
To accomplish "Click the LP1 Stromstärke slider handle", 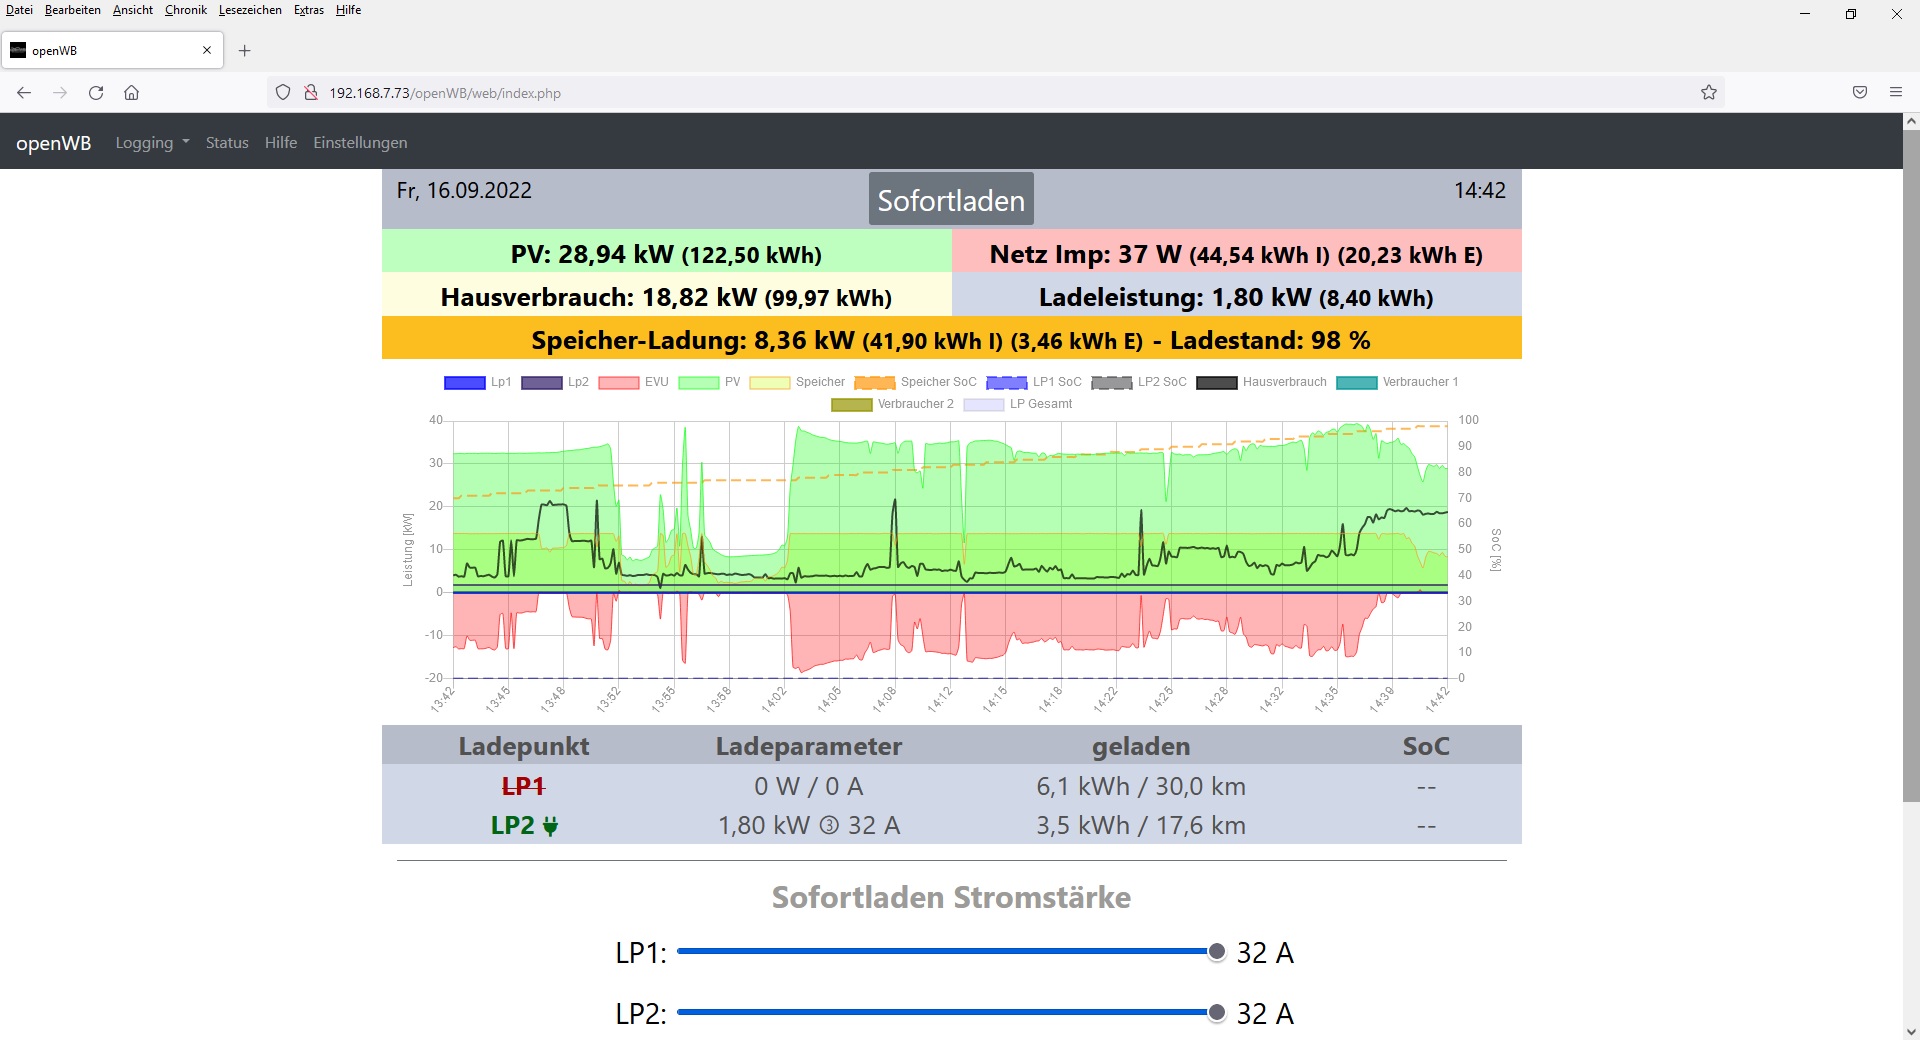I will 1216,952.
